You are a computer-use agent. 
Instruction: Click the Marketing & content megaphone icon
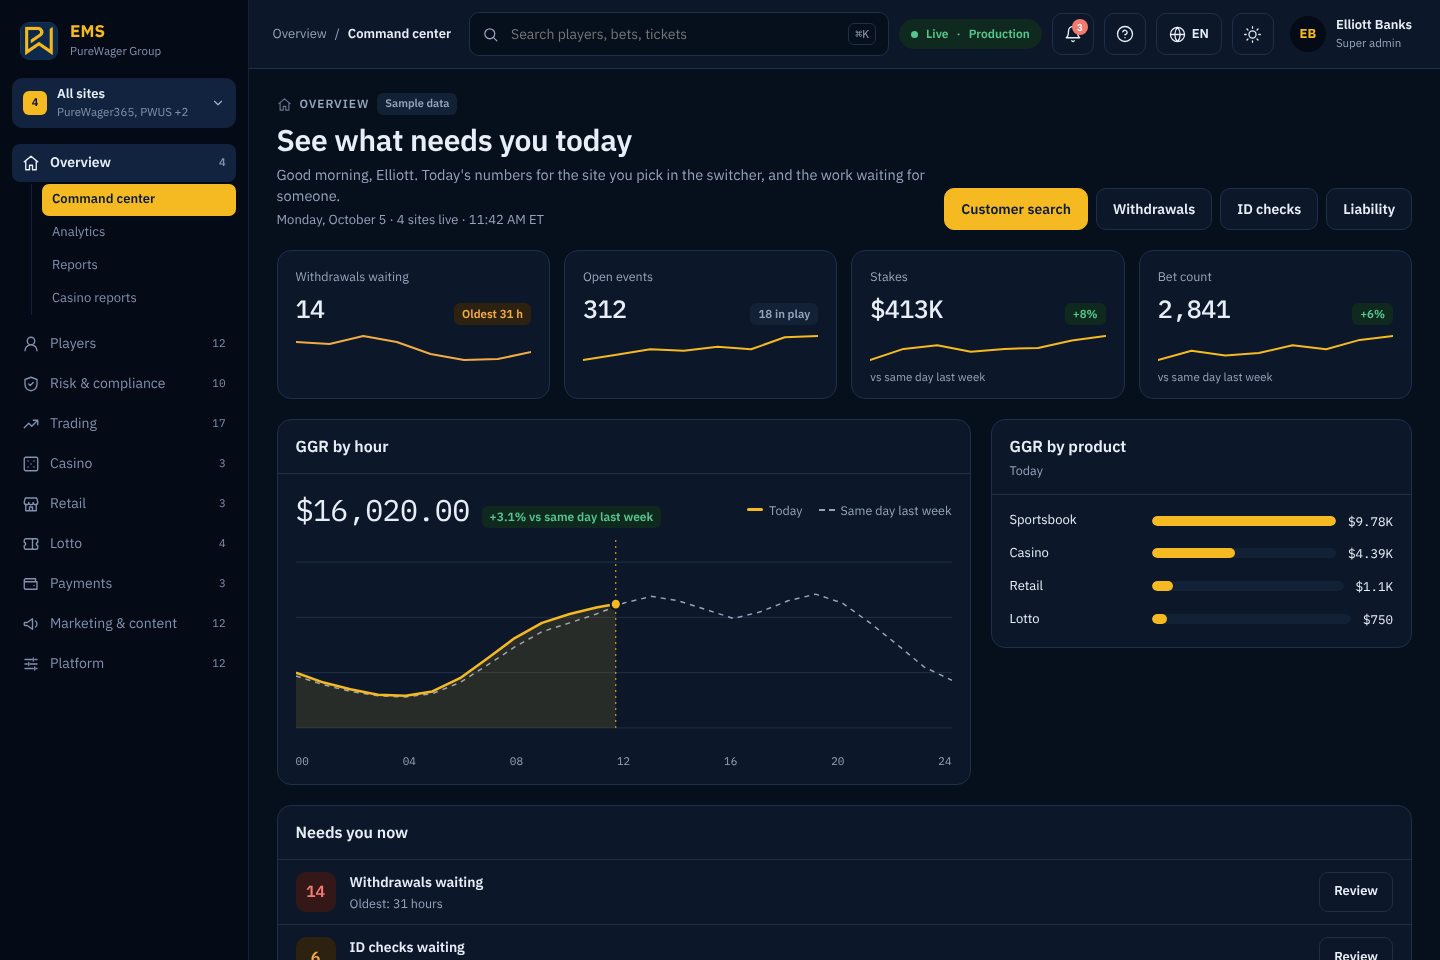[31, 623]
